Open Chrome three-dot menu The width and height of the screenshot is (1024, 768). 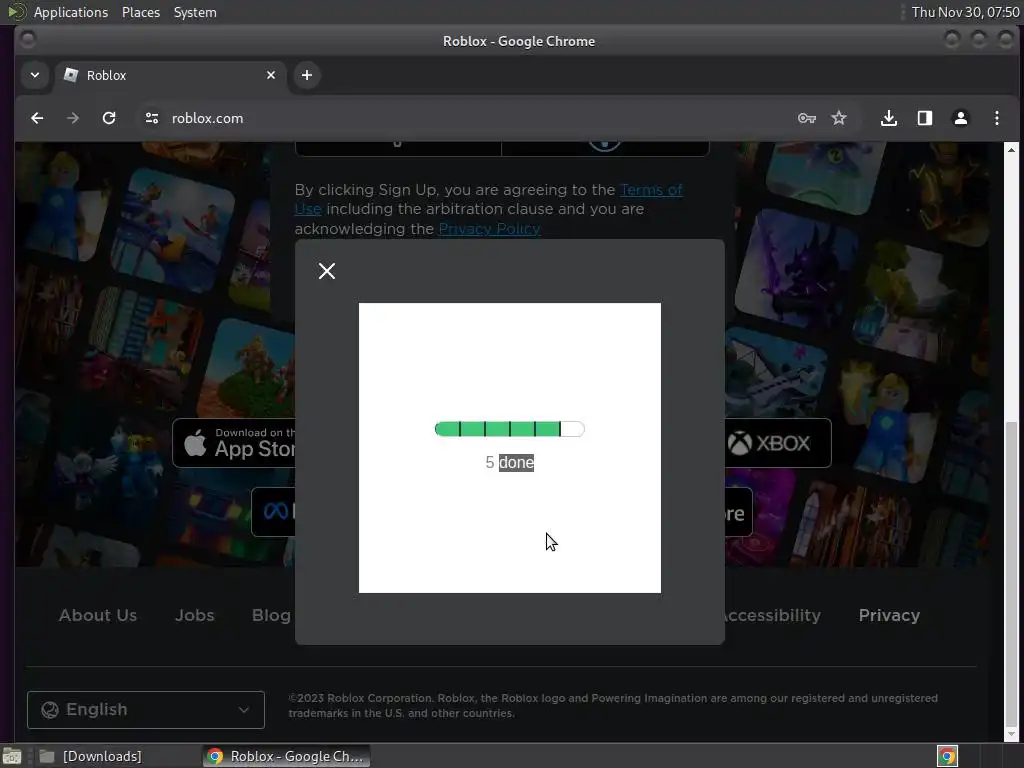(x=997, y=118)
